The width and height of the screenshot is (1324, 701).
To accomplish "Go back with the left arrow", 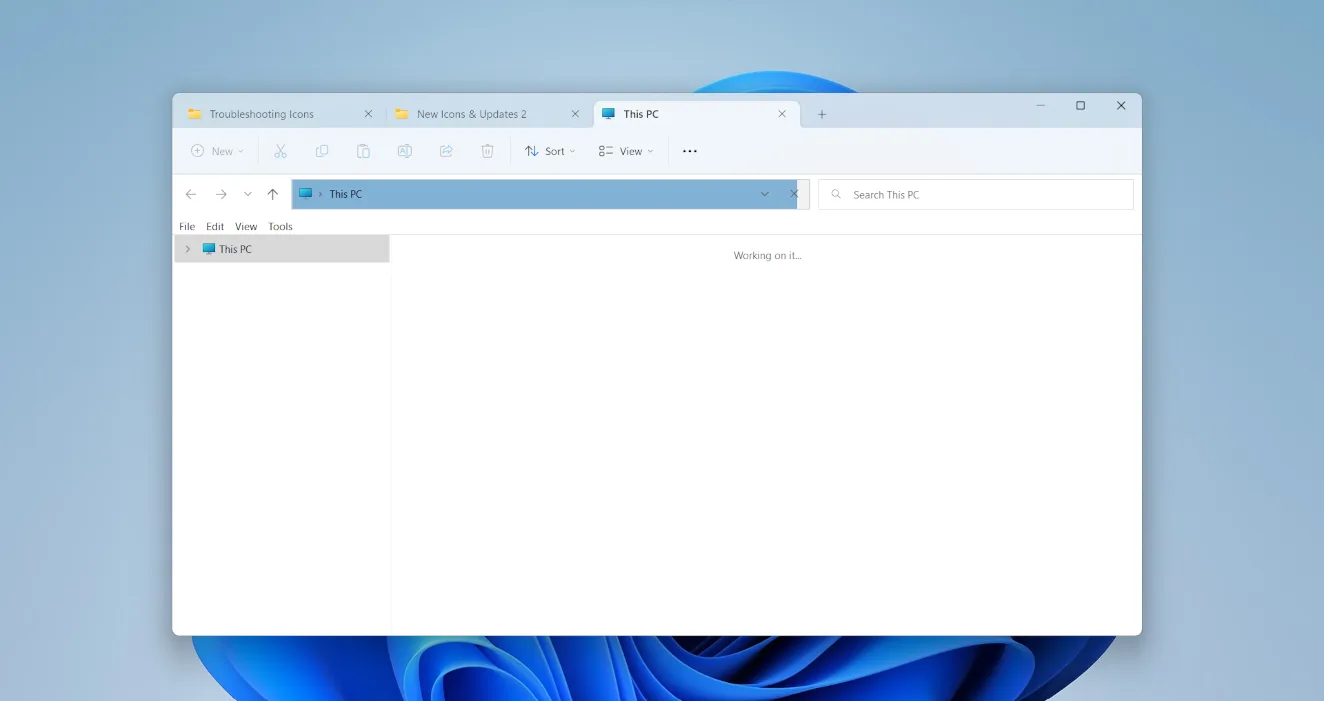I will pyautogui.click(x=191, y=194).
